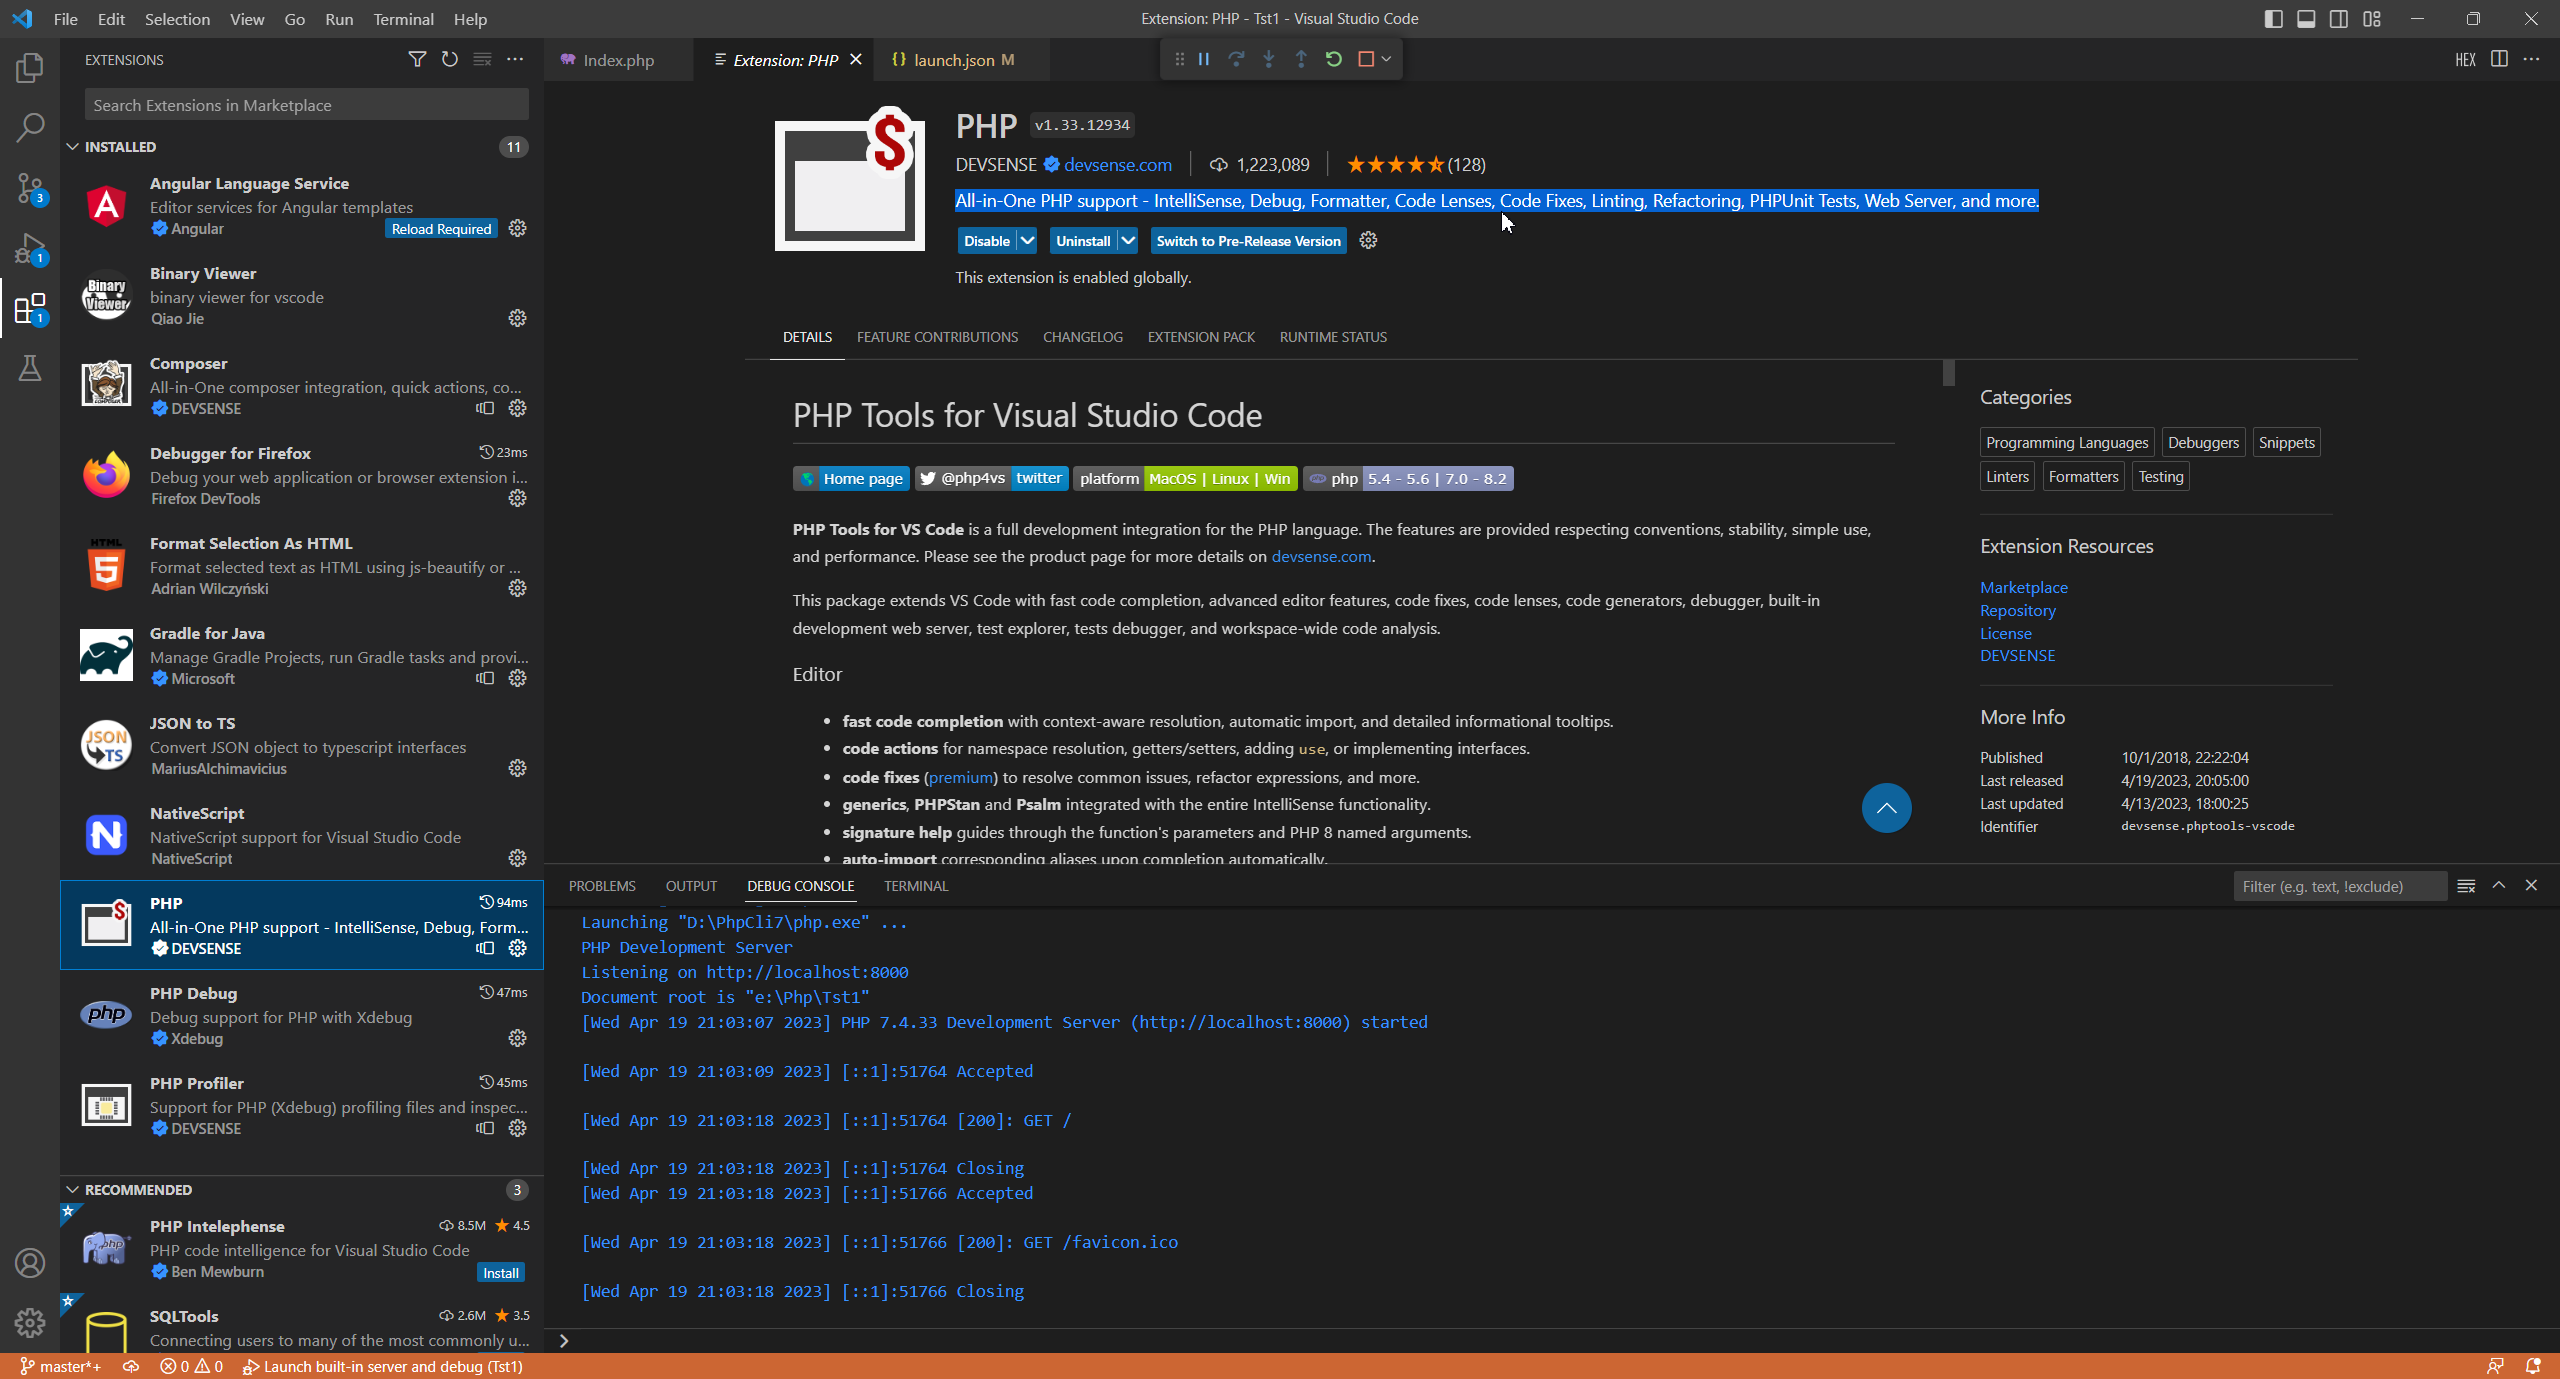
Task: Open the Run and Debug view
Action: click(30, 248)
